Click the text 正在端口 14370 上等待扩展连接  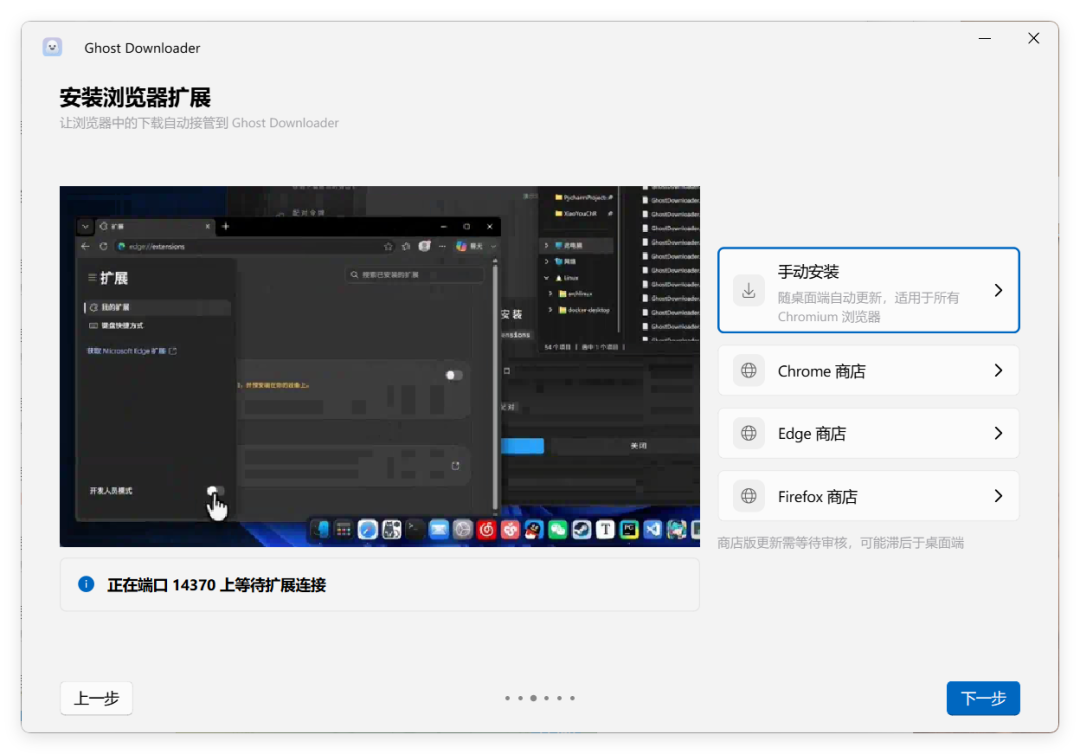click(216, 585)
